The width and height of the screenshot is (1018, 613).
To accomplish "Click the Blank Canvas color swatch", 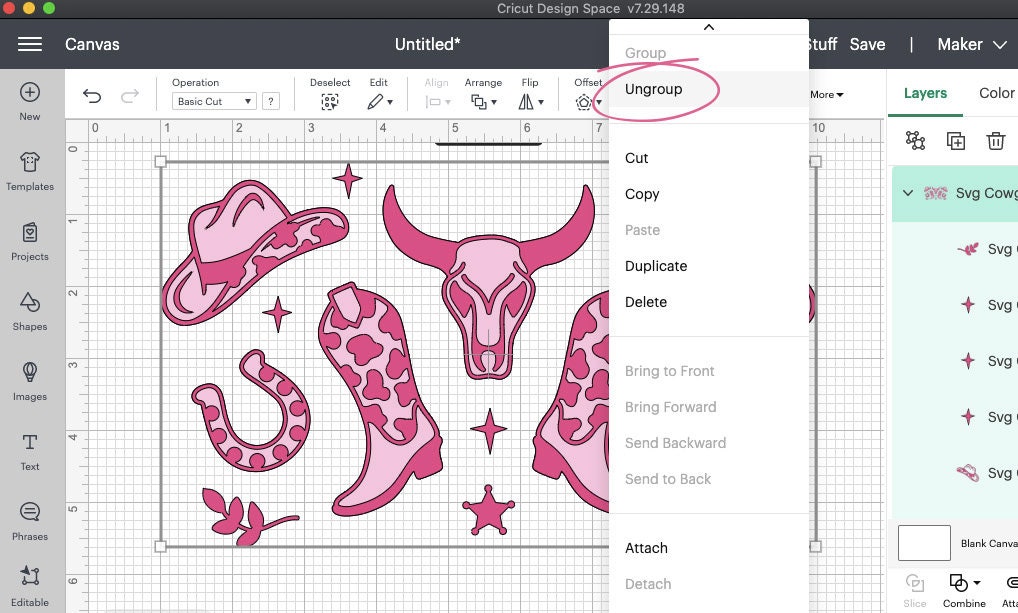I will [x=924, y=543].
